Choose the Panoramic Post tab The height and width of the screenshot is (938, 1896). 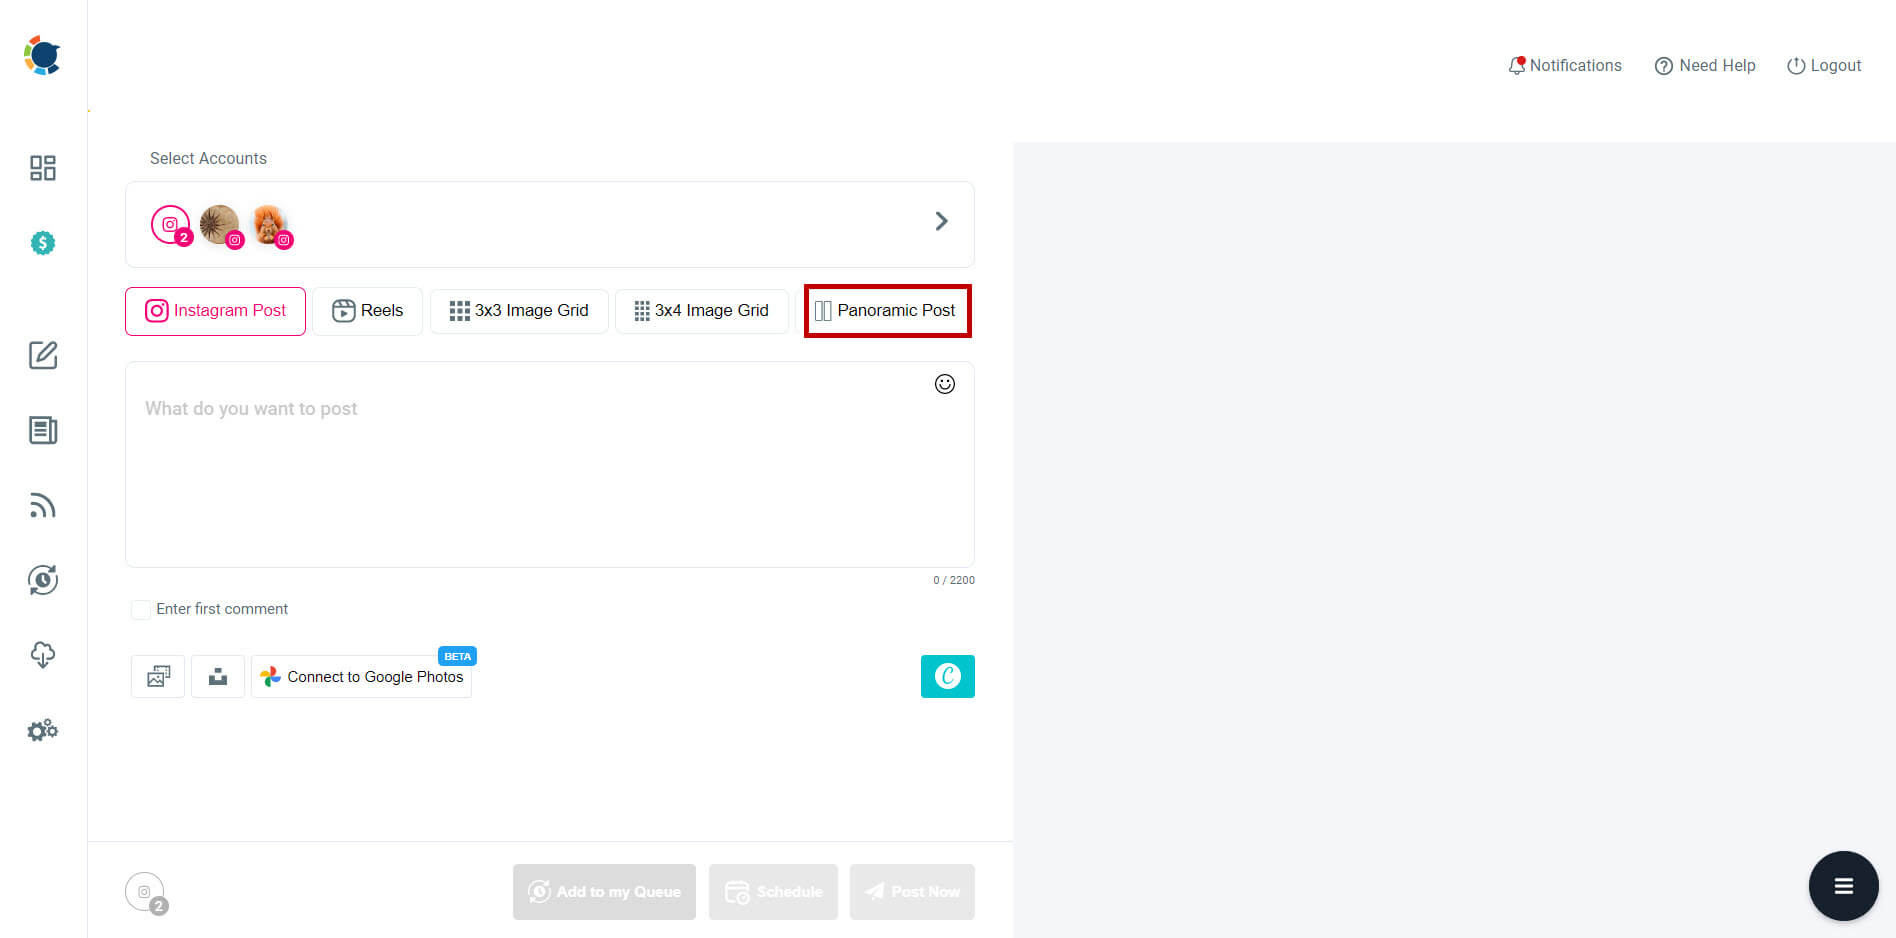[x=887, y=311]
